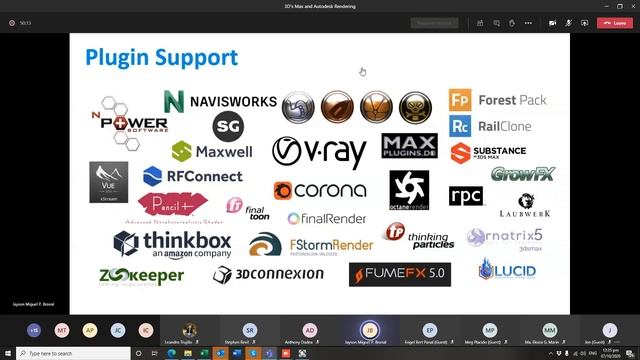The image size is (640, 360).
Task: Click the RailClone logo on slide
Action: 491,126
